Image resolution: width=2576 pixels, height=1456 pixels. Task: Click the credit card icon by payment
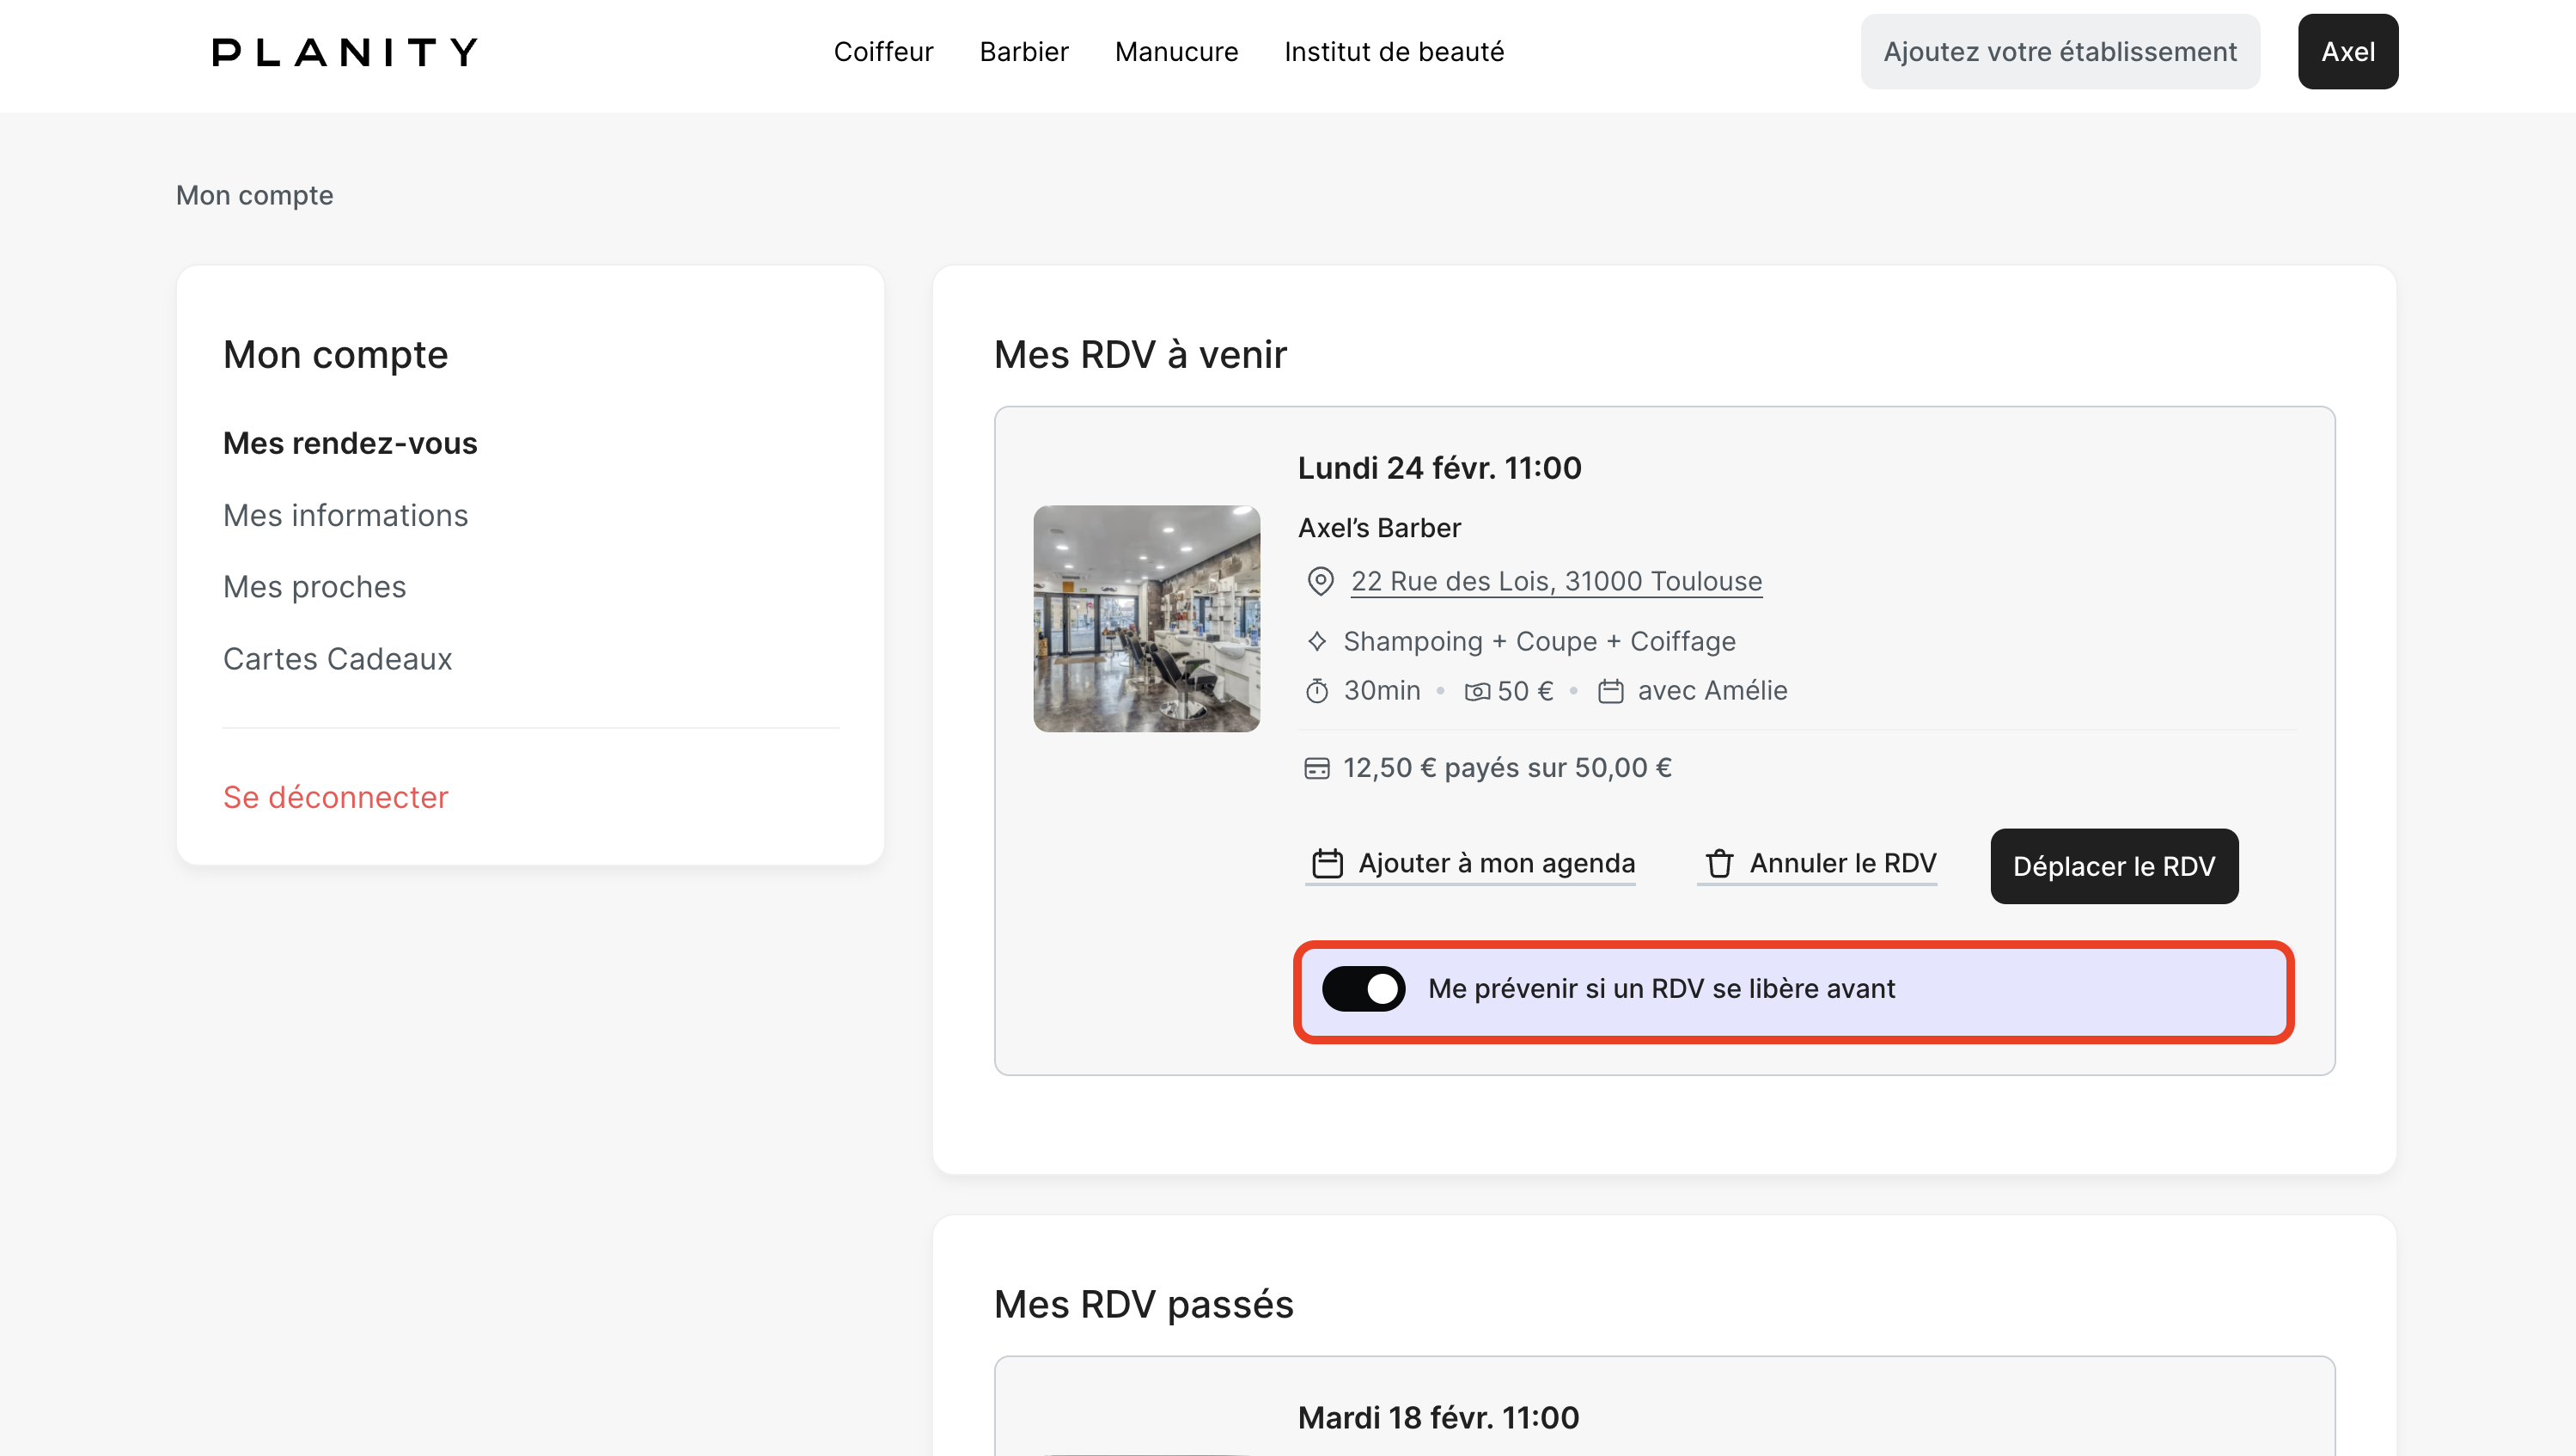tap(1317, 768)
